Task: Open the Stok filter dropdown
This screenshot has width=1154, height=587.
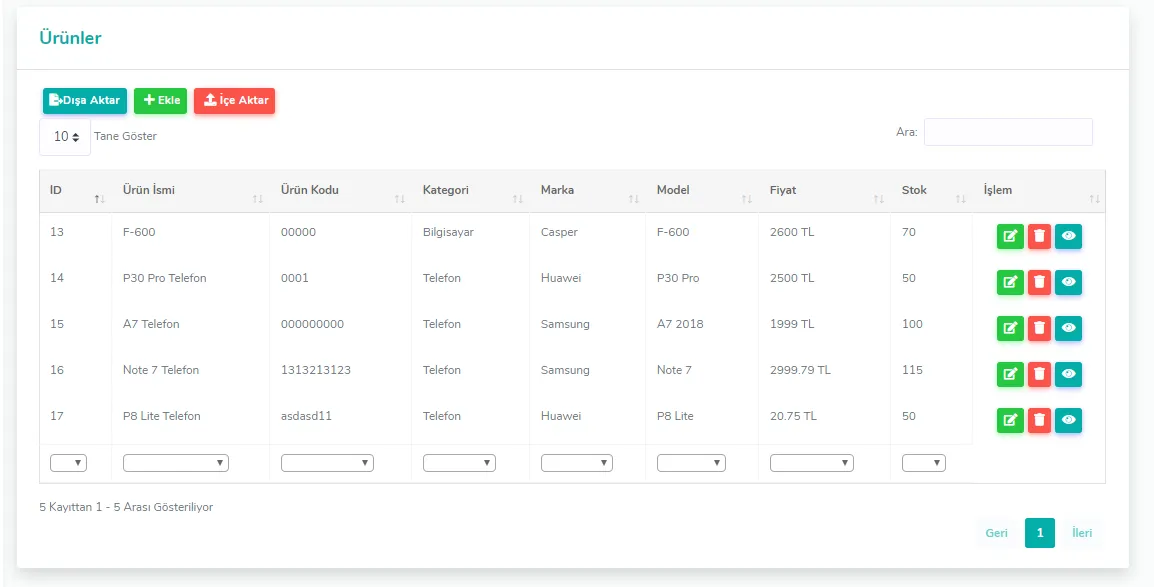Action: pyautogui.click(x=924, y=463)
